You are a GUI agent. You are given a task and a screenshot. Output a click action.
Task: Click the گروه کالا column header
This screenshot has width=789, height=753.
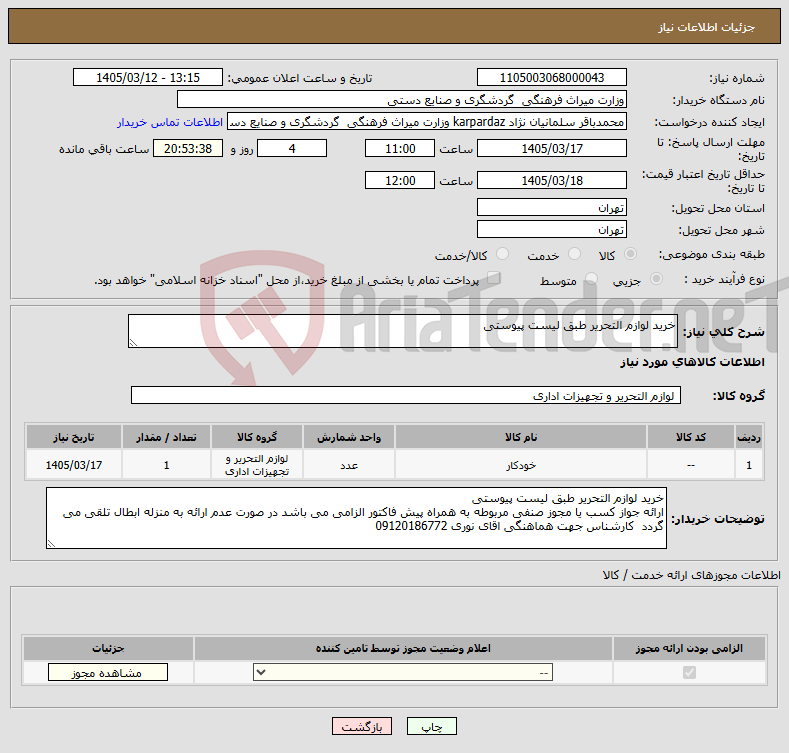click(x=257, y=437)
